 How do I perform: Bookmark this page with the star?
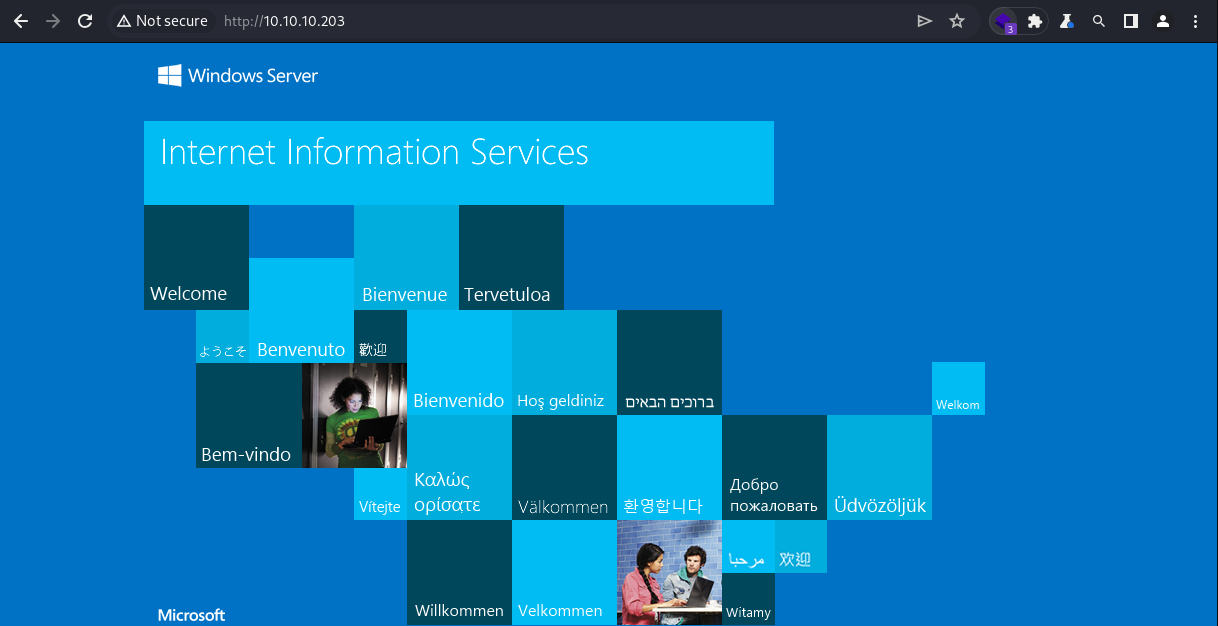(957, 21)
